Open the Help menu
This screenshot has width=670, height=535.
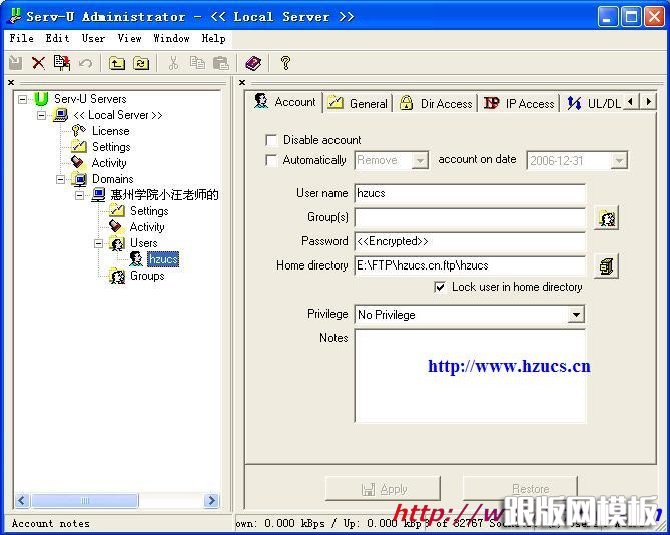coord(213,38)
